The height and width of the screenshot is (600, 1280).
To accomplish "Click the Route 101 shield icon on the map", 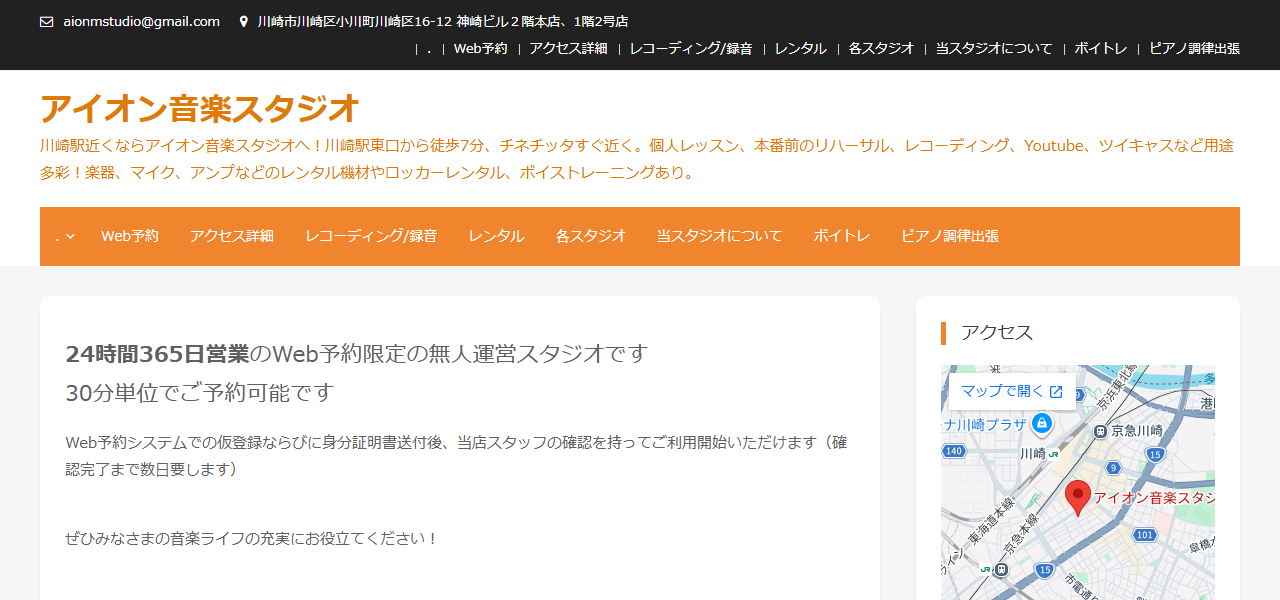I will point(1145,534).
